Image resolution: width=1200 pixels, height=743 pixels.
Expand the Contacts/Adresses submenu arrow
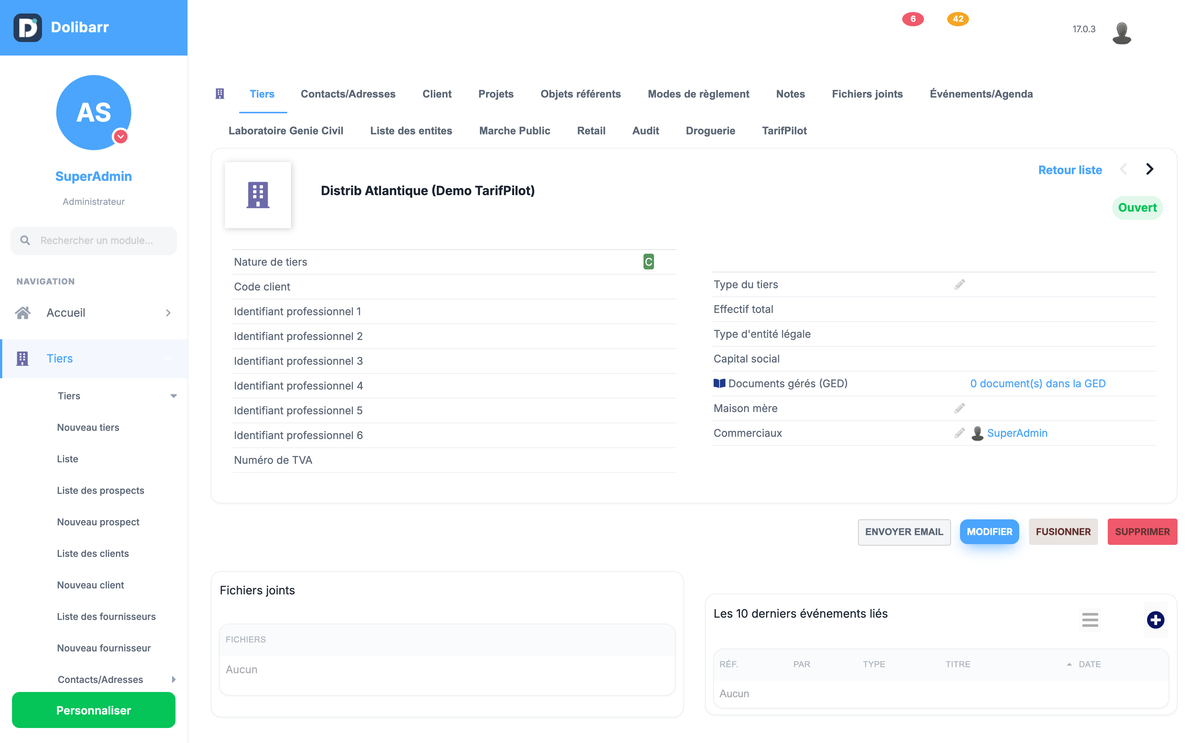click(173, 680)
